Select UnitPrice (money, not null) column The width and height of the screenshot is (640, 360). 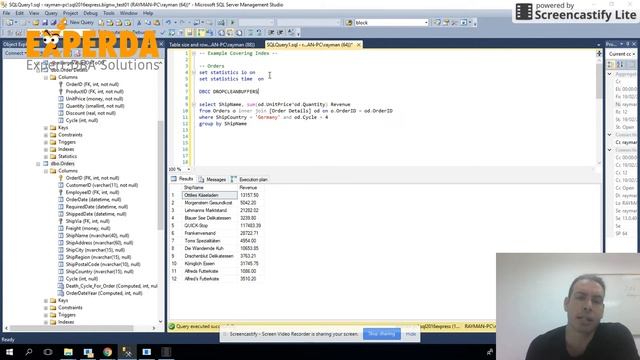click(94, 99)
